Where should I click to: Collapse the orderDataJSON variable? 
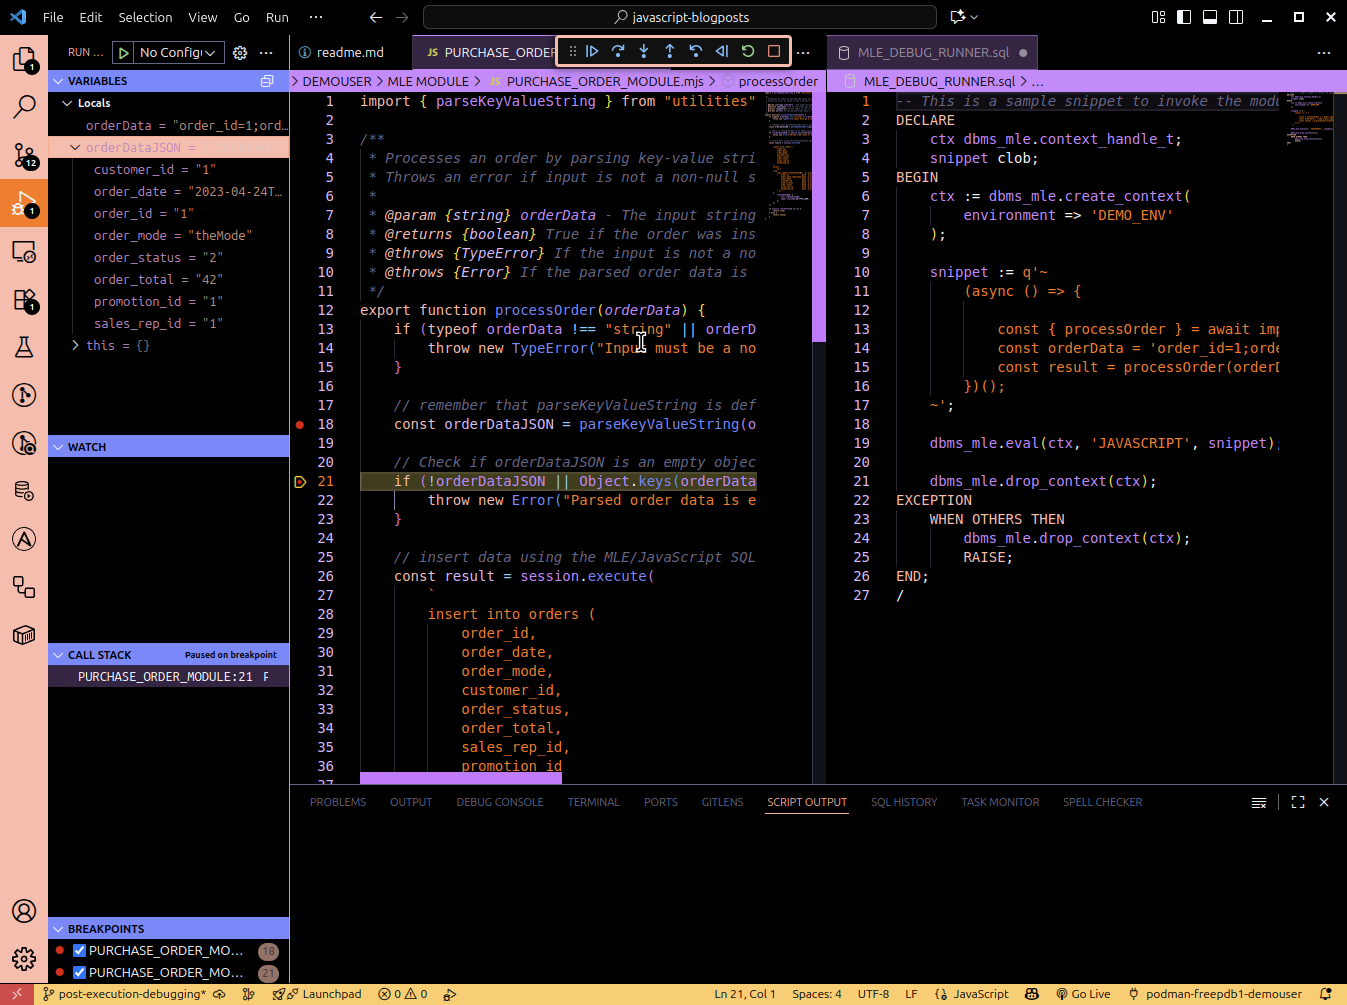pyautogui.click(x=74, y=146)
